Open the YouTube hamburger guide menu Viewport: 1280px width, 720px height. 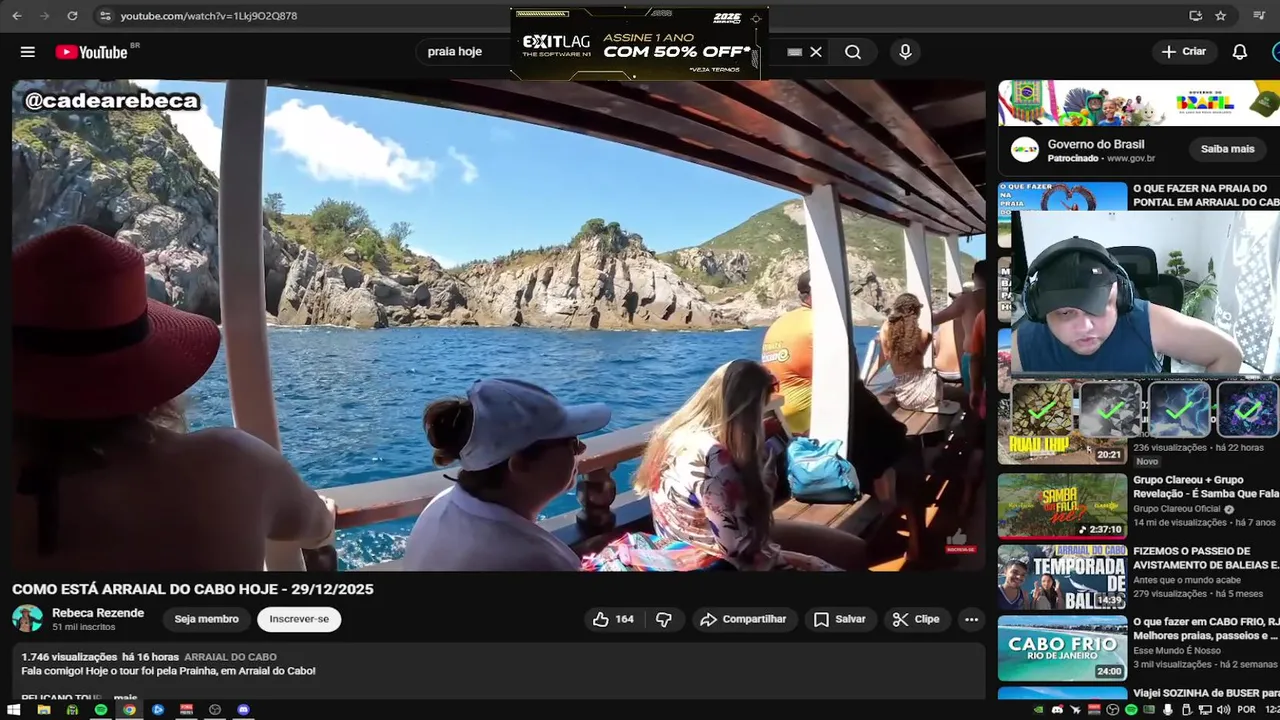click(28, 52)
